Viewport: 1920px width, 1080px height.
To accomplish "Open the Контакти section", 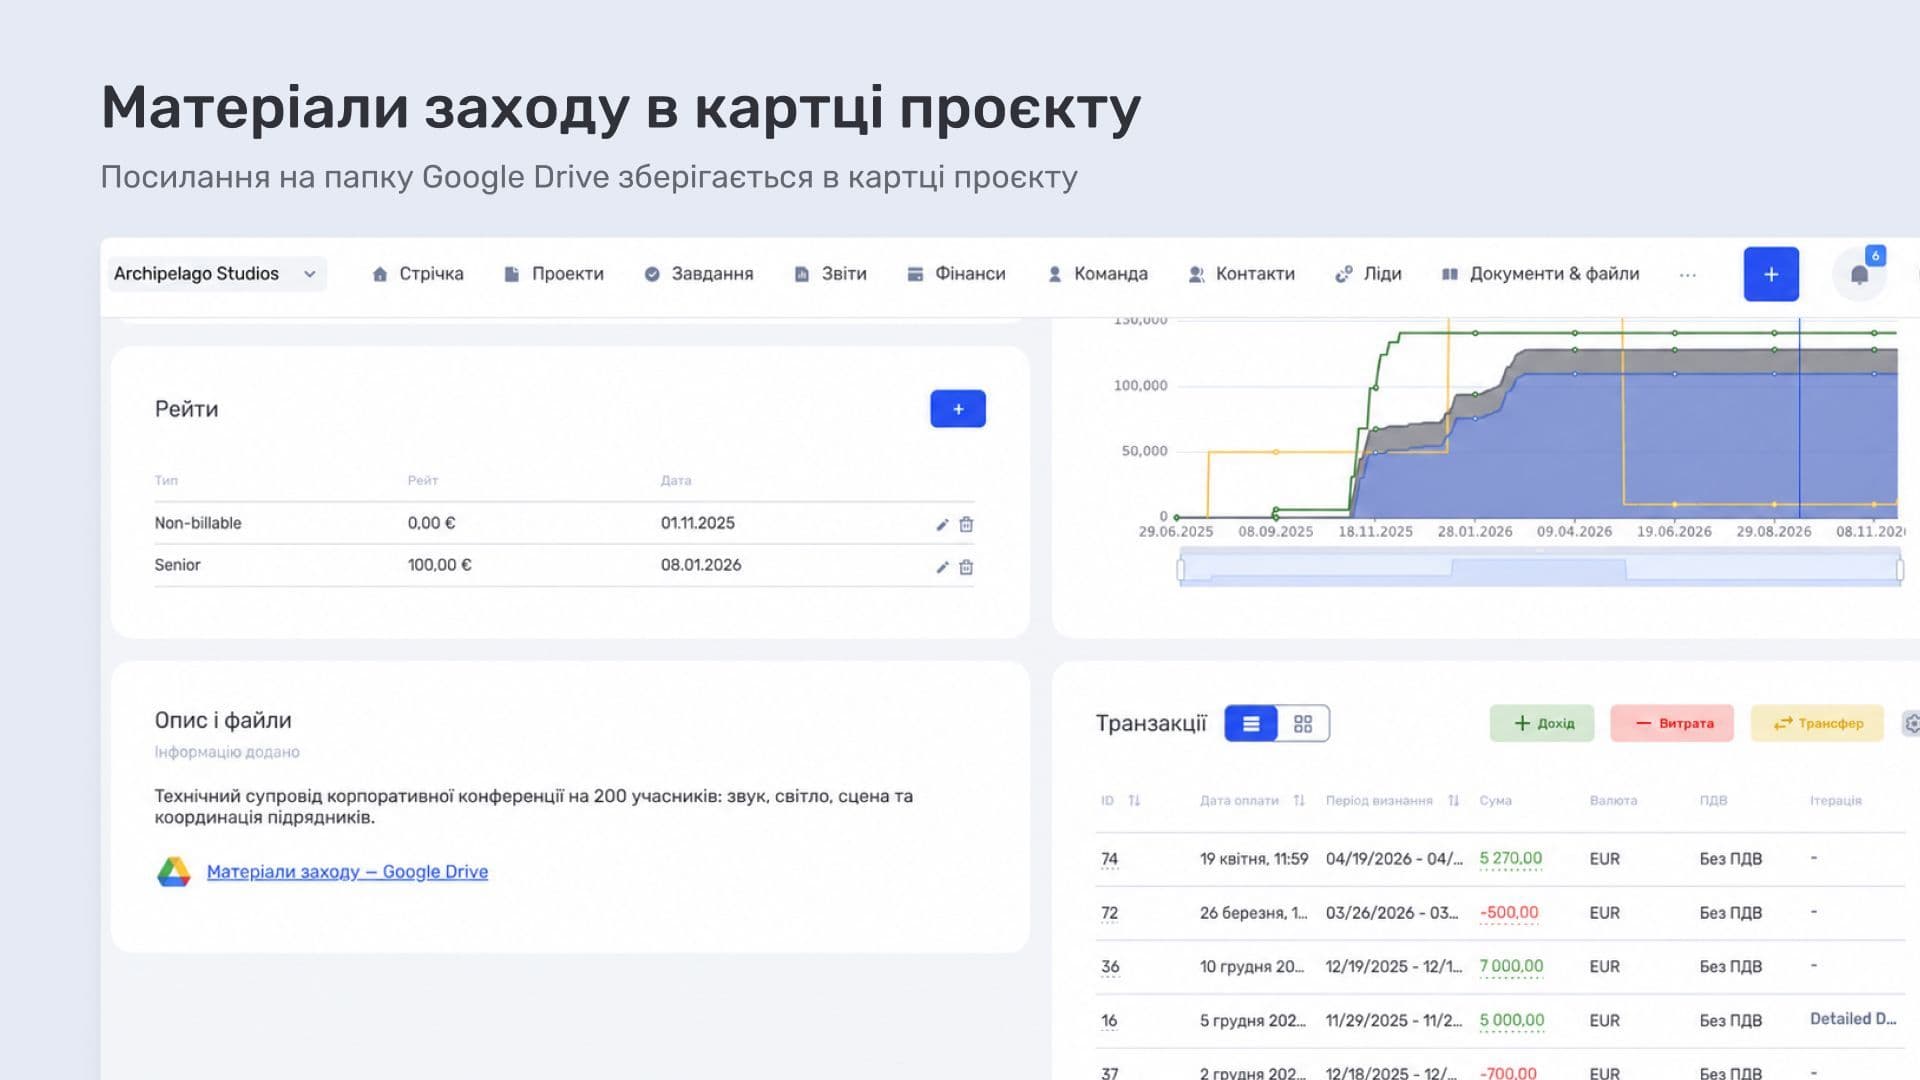I will click(x=1241, y=274).
